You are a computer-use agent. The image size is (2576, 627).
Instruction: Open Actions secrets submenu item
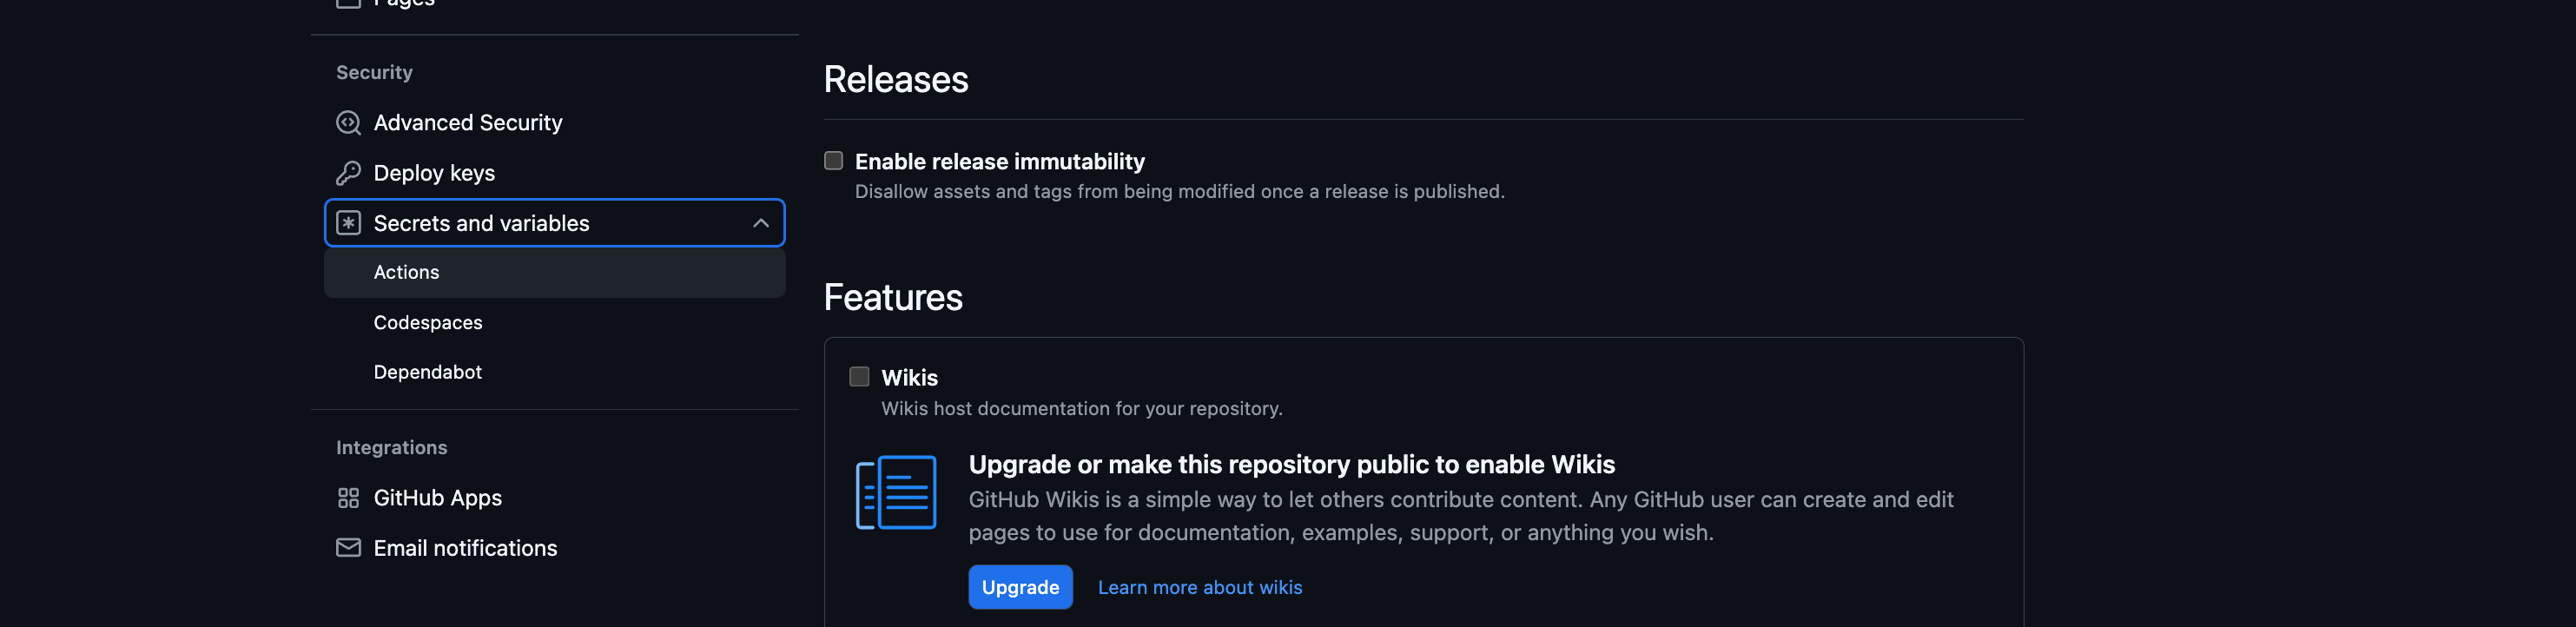(x=406, y=273)
